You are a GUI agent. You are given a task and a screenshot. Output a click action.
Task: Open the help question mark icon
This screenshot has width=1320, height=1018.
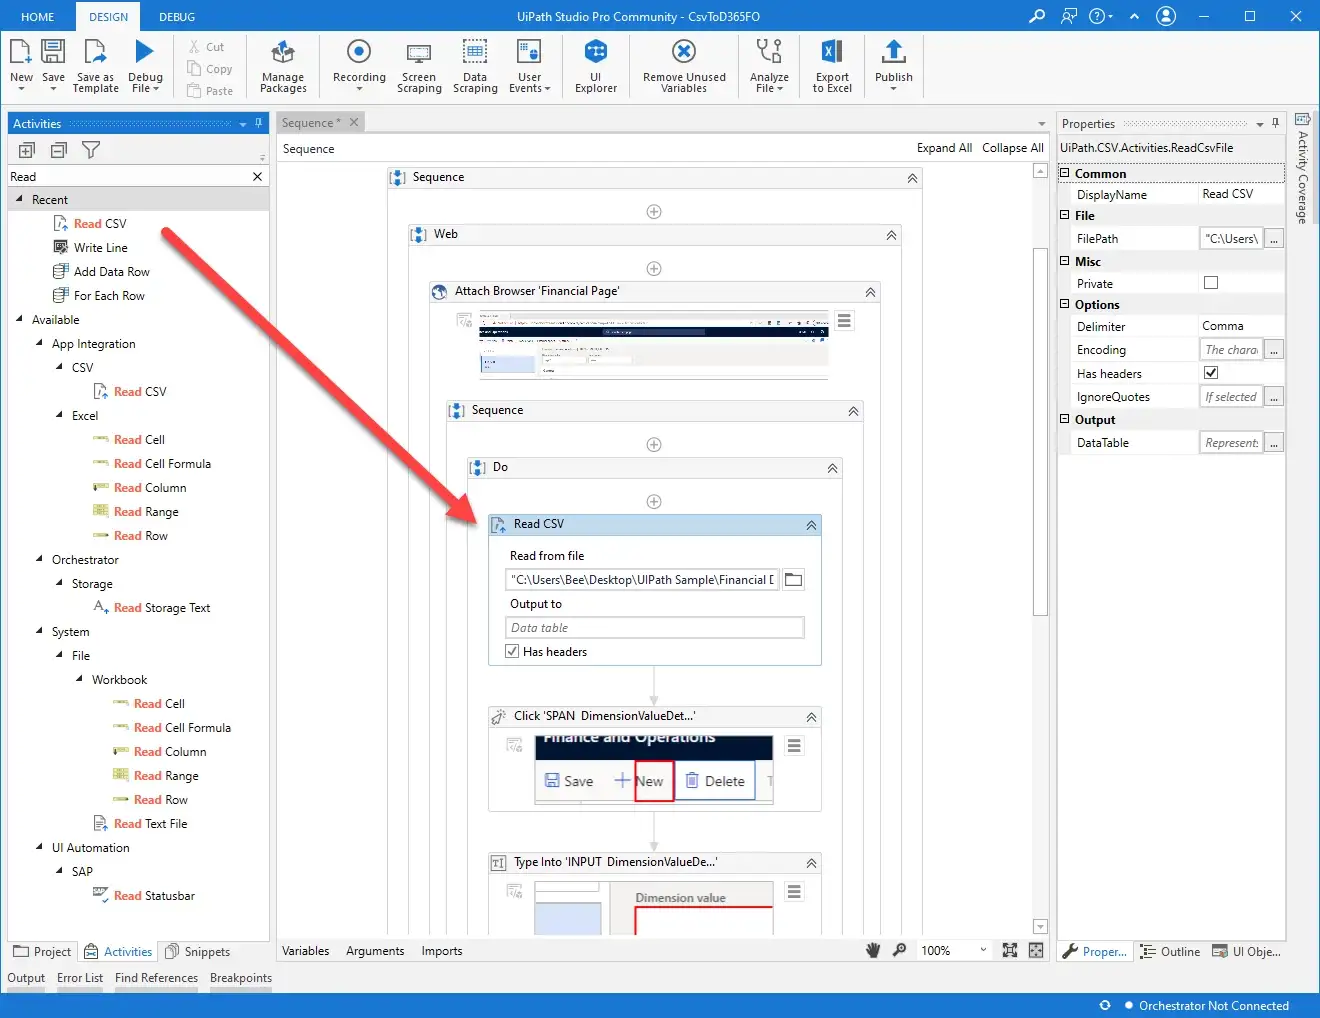click(1097, 16)
